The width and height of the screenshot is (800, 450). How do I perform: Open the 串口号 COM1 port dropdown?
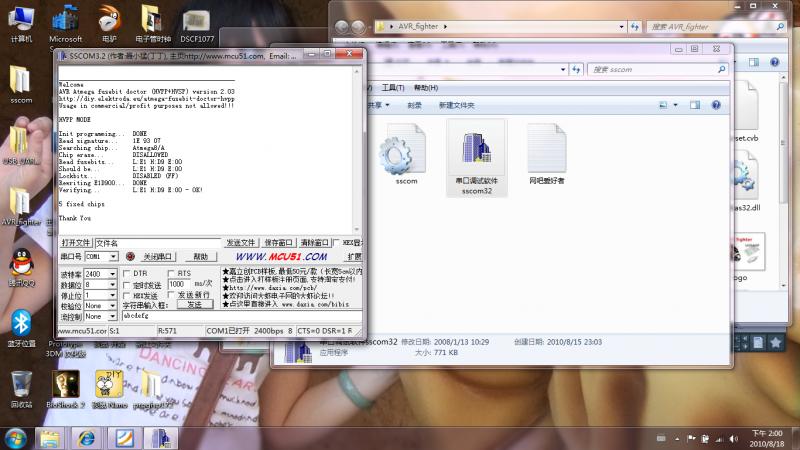pos(113,257)
